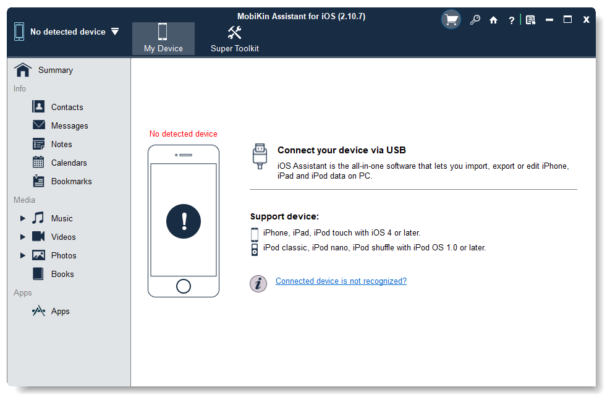Open Notes category
Image resolution: width=610 pixels, height=400 pixels.
(x=61, y=144)
